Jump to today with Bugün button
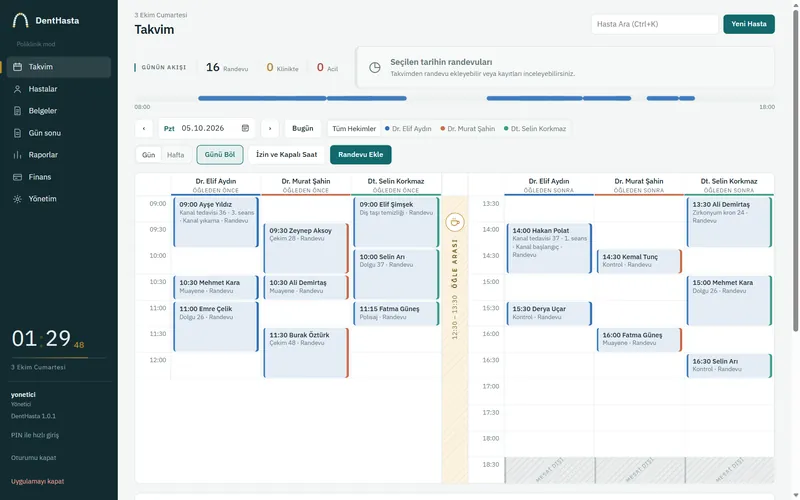The width and height of the screenshot is (800, 500). tap(303, 129)
